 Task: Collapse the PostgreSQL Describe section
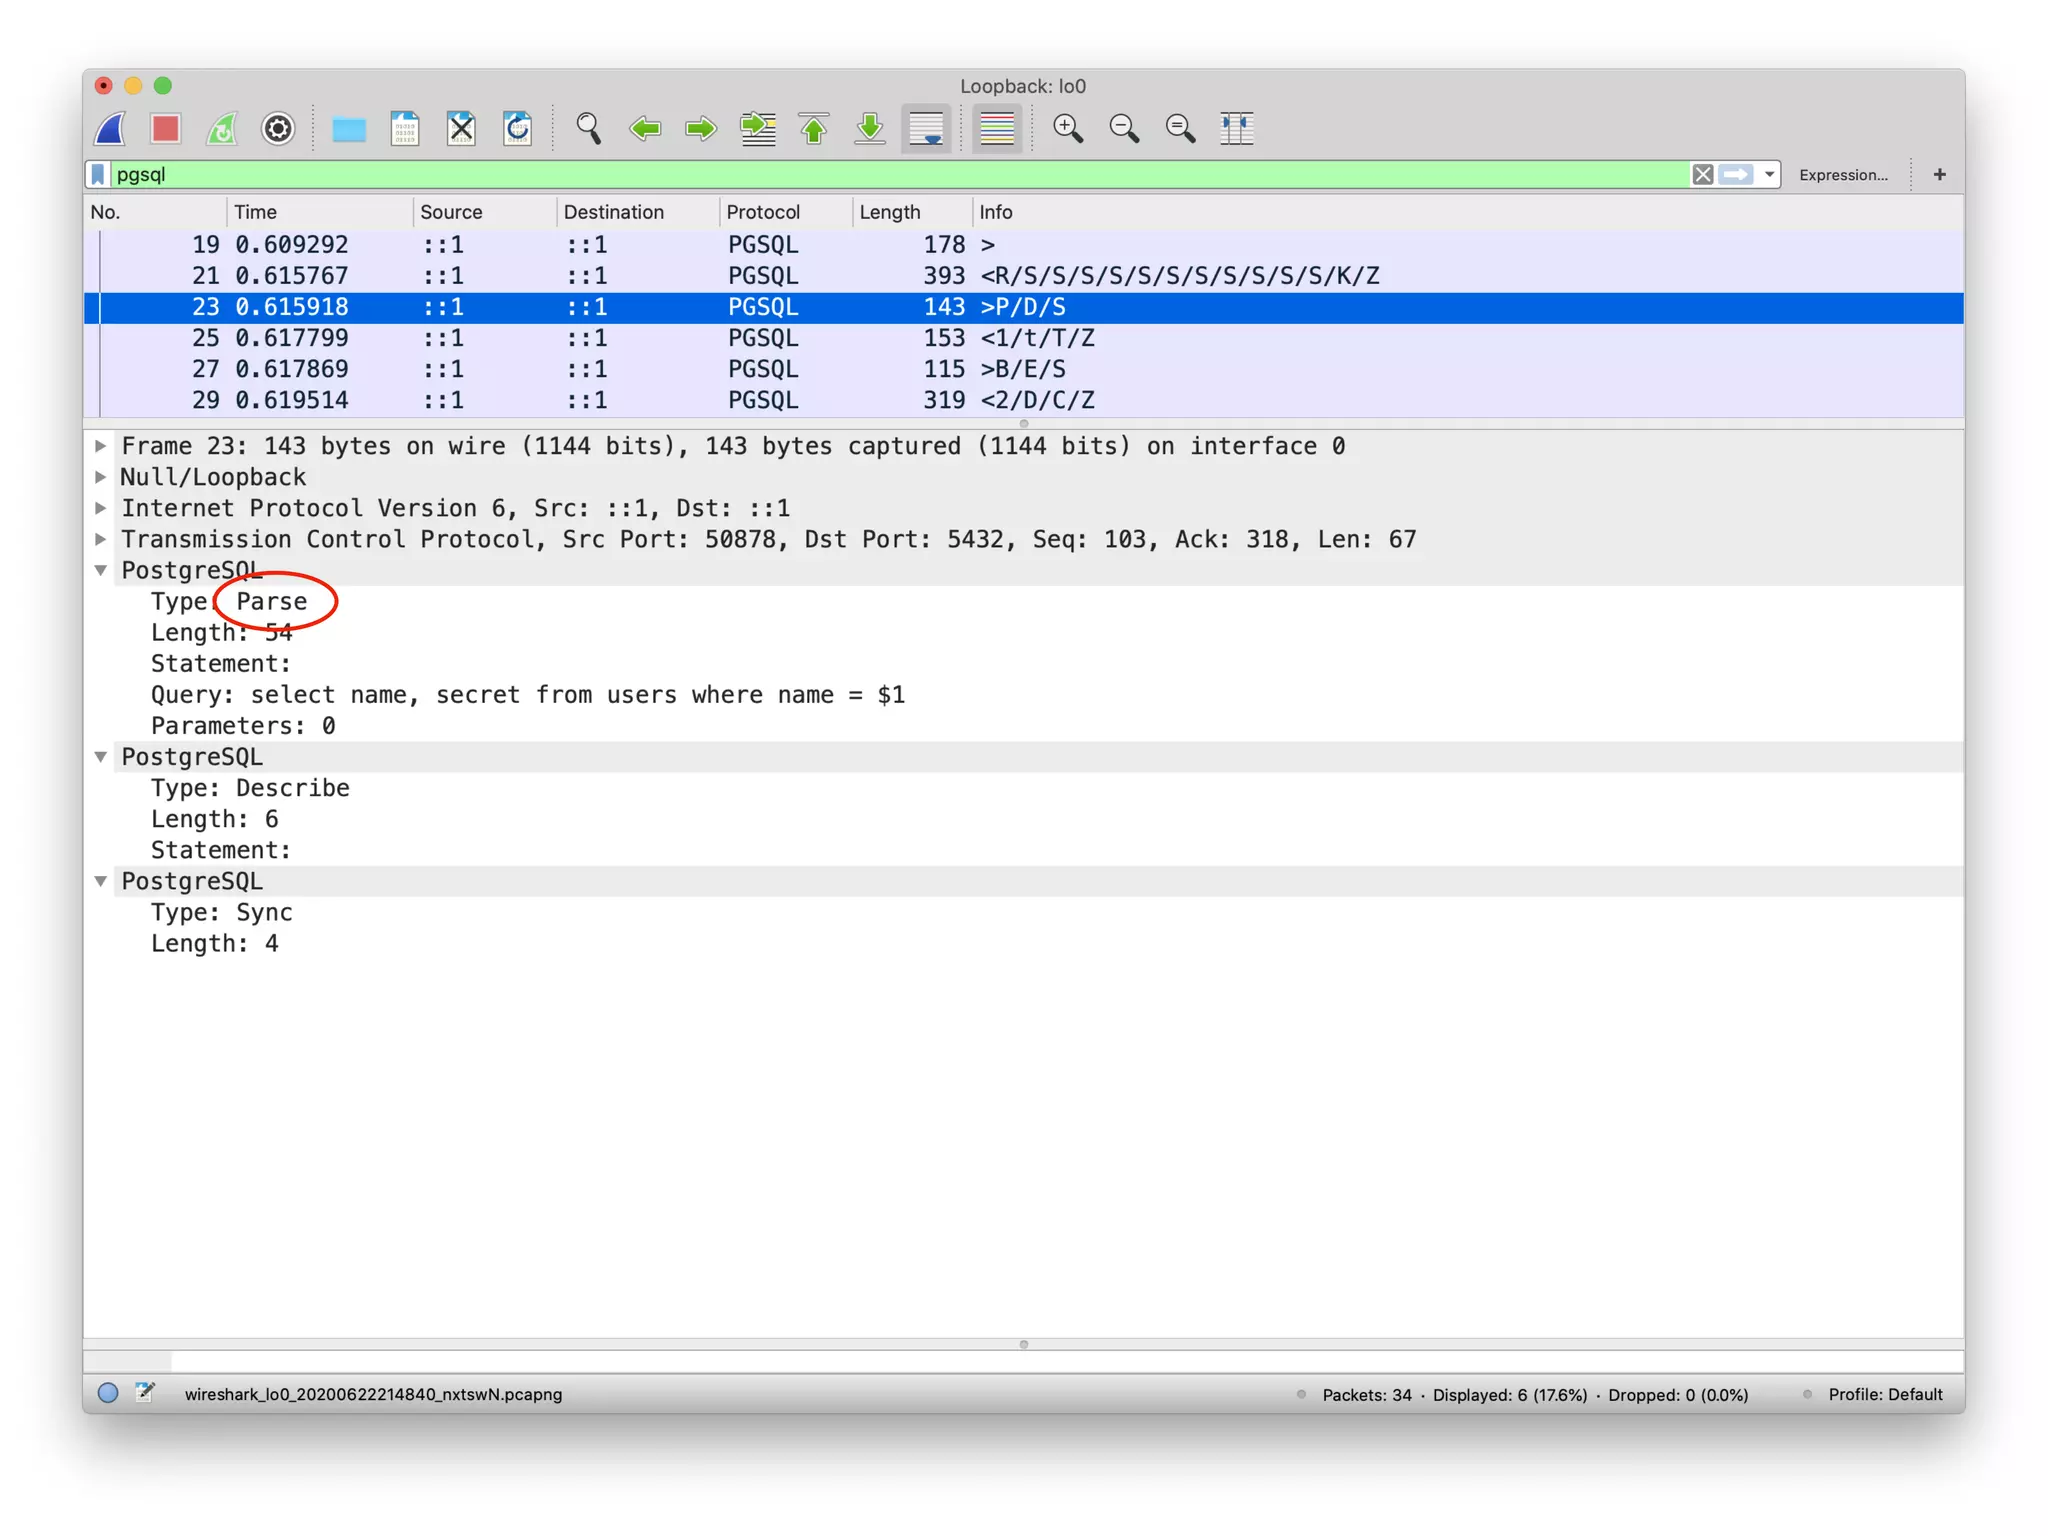point(101,757)
